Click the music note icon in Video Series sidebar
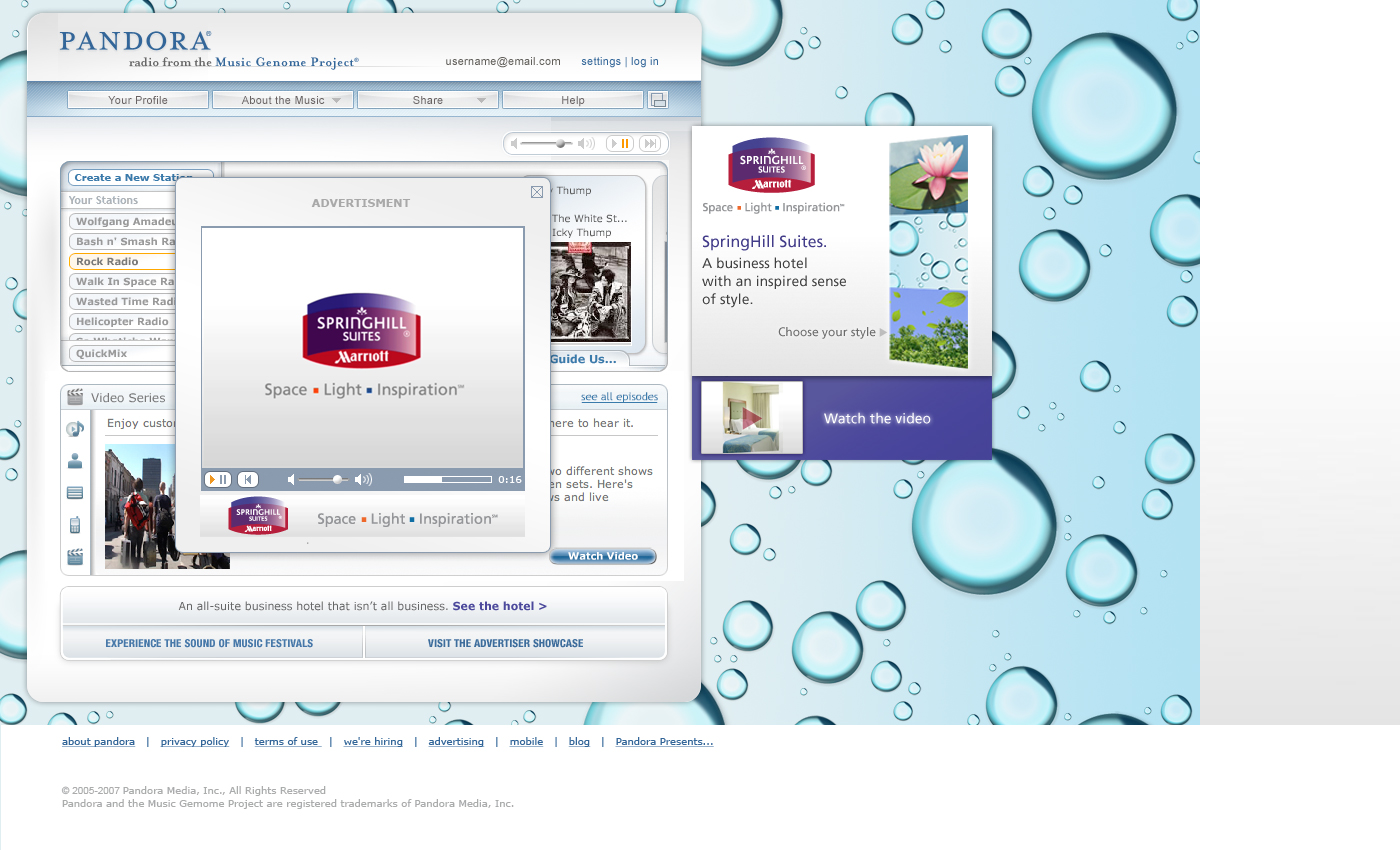The height and width of the screenshot is (850, 1400). coord(75,430)
